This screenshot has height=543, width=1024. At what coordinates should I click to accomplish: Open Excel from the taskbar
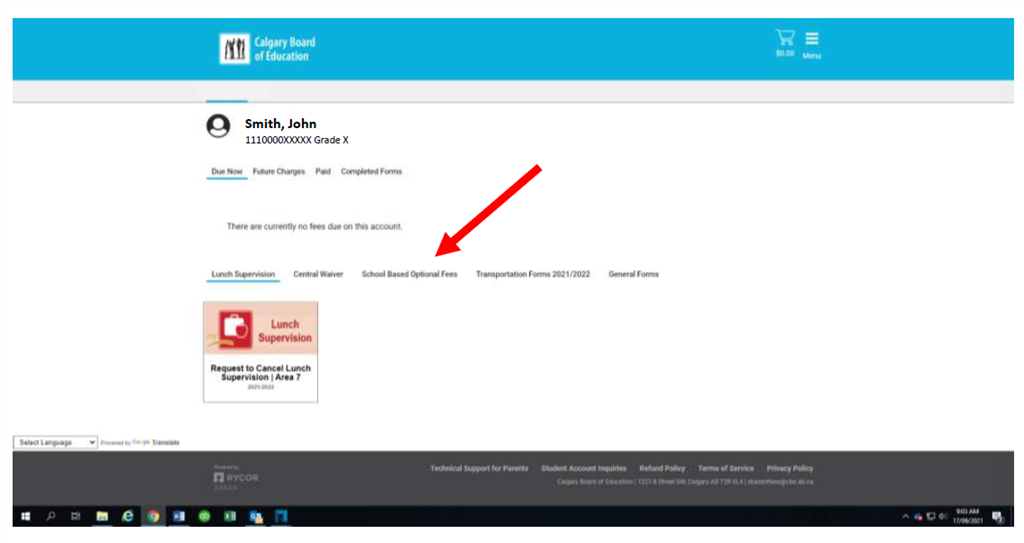point(230,516)
